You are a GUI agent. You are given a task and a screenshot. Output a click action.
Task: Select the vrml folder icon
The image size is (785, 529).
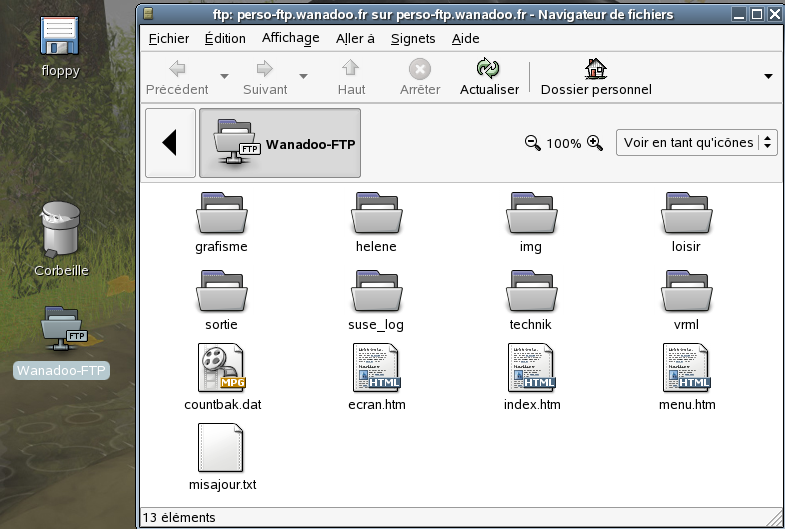[686, 291]
